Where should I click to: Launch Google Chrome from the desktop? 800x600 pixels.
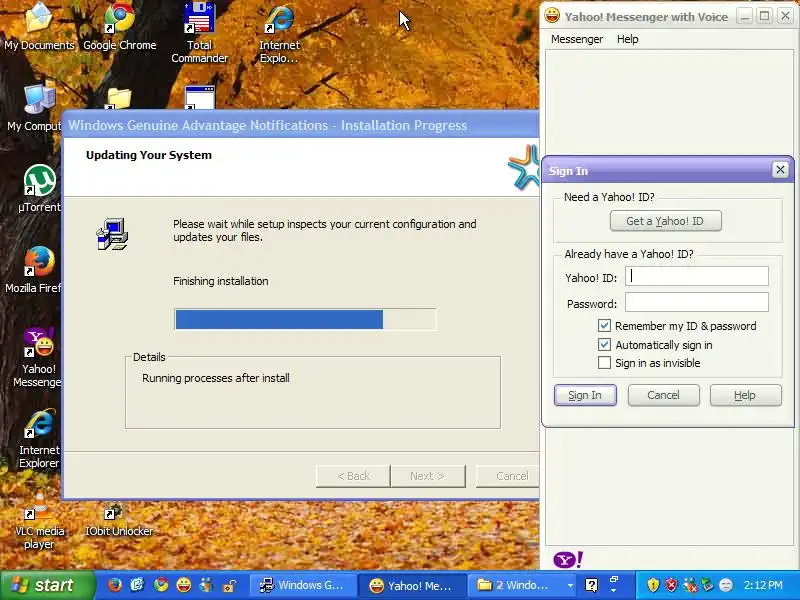pos(119,27)
